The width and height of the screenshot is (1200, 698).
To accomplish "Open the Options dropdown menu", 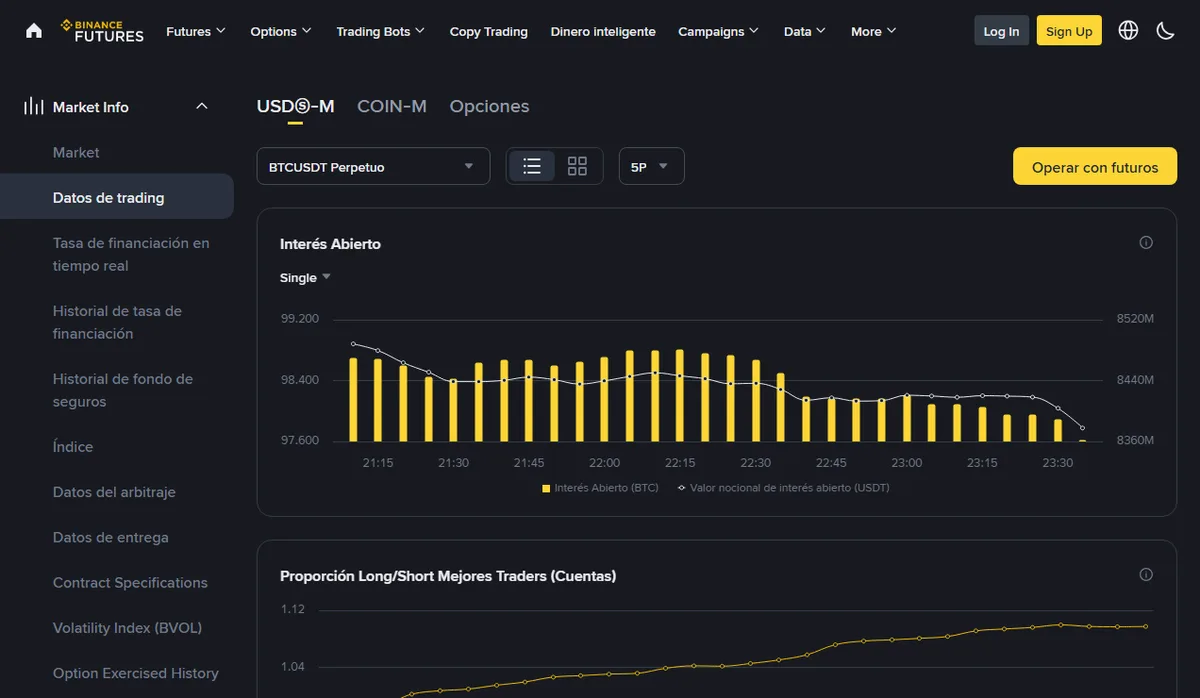I will (x=281, y=31).
